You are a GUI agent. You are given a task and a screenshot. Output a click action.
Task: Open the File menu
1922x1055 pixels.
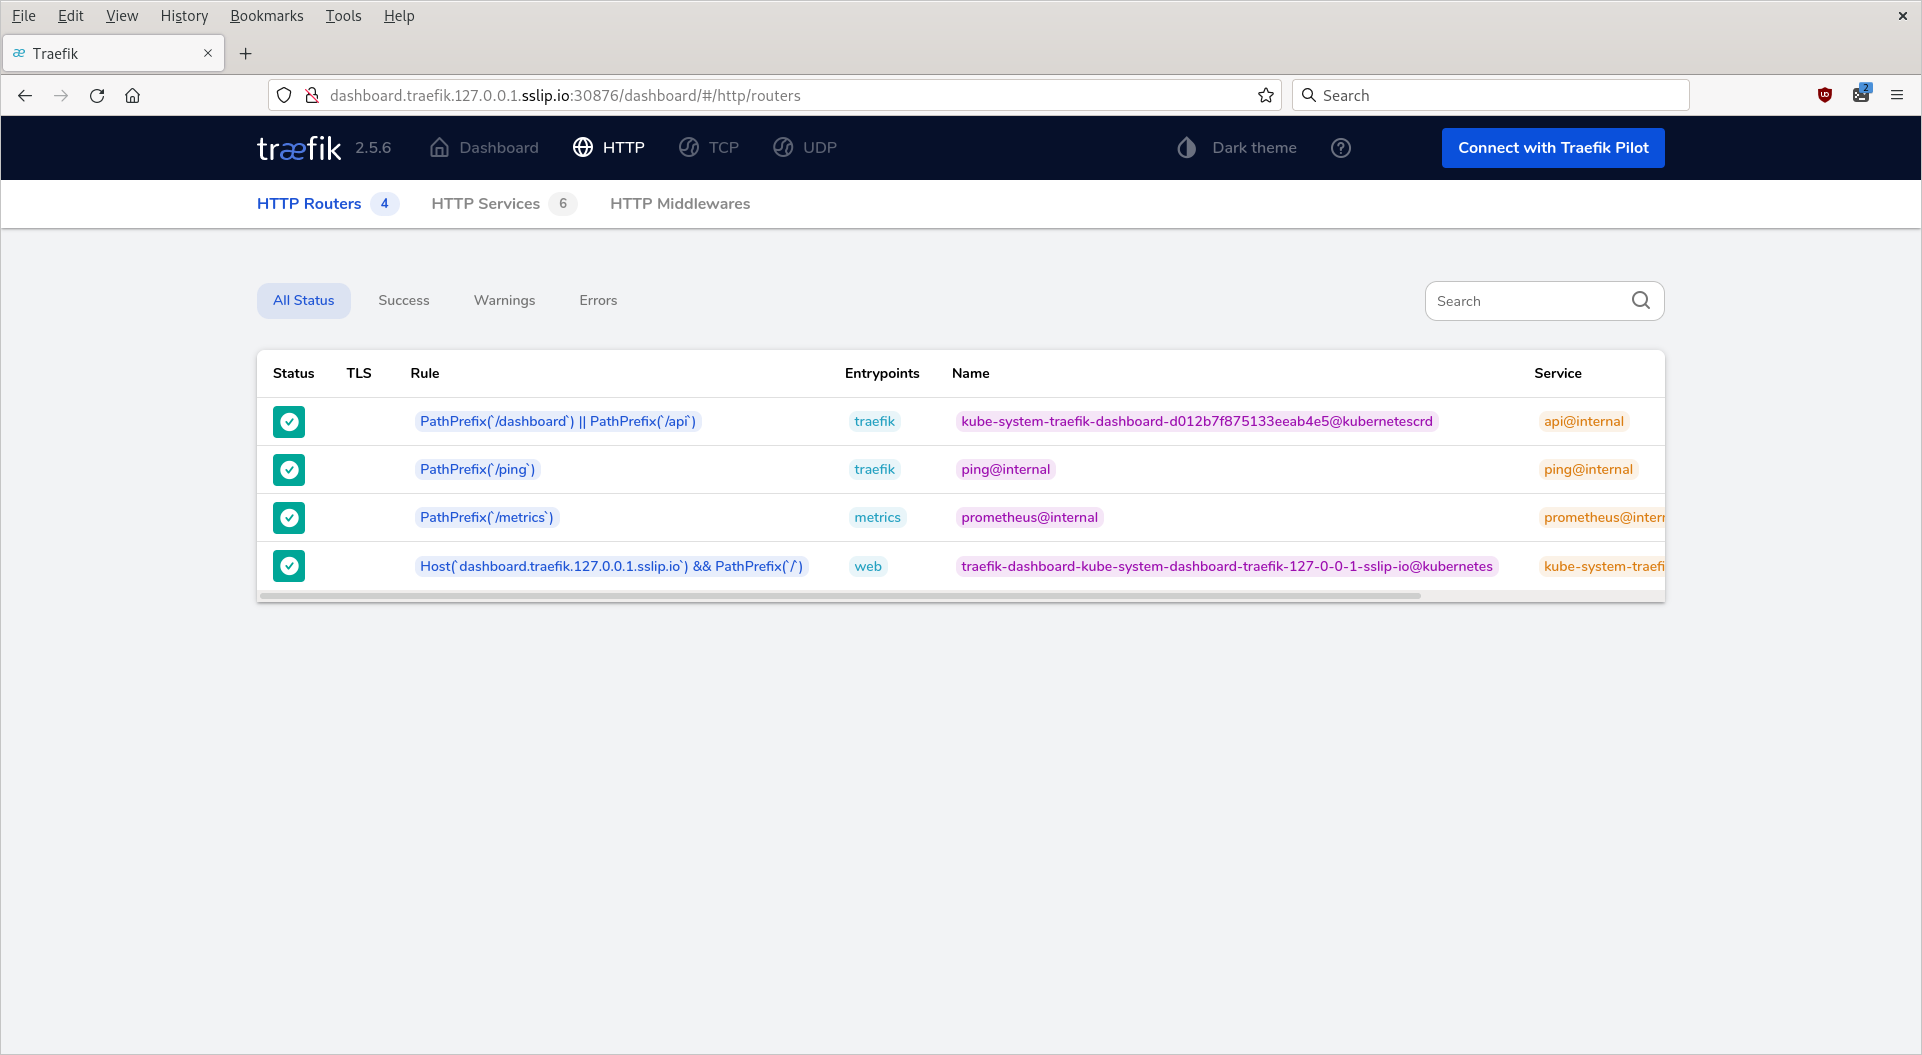[x=24, y=16]
